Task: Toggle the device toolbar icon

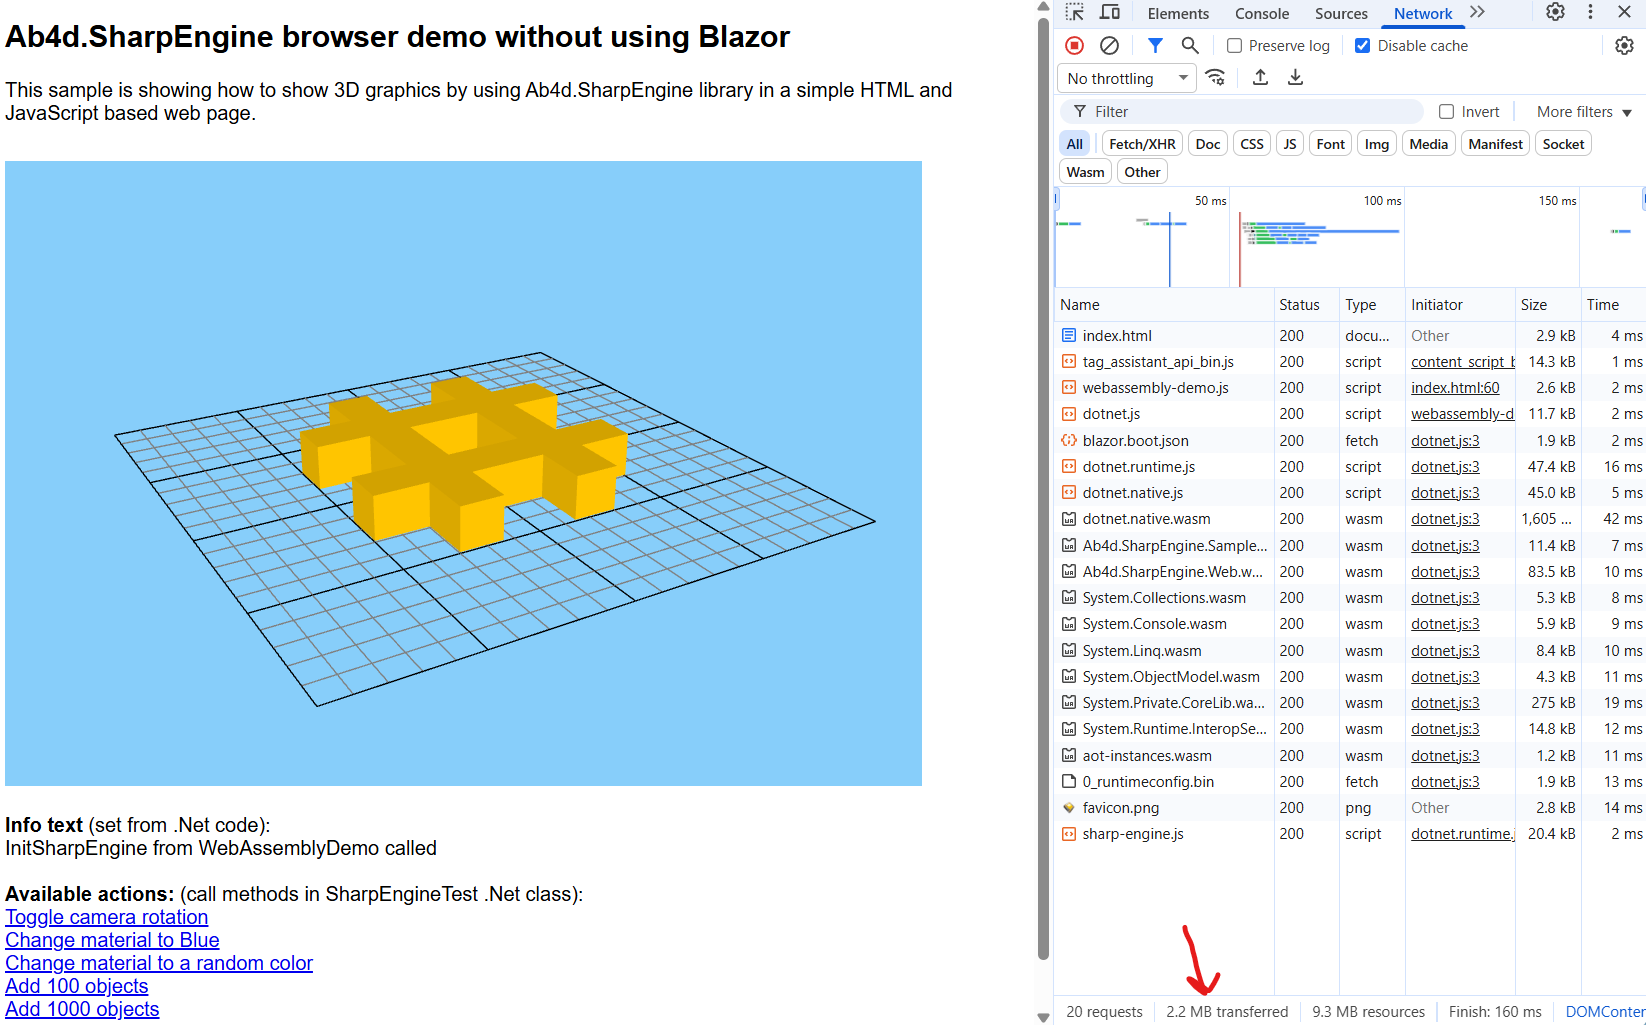Action: (x=1110, y=13)
